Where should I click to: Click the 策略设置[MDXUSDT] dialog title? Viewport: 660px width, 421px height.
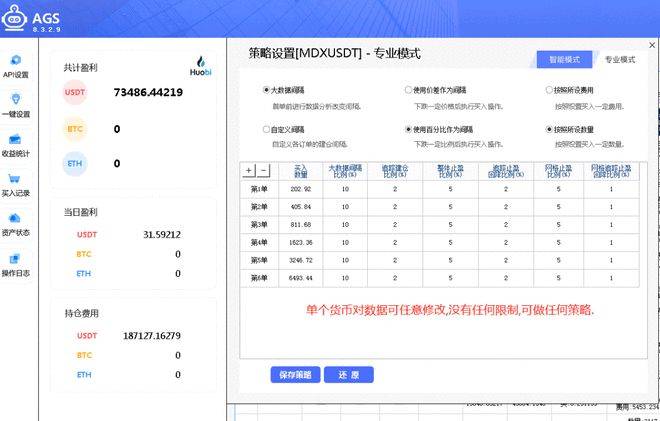(335, 53)
